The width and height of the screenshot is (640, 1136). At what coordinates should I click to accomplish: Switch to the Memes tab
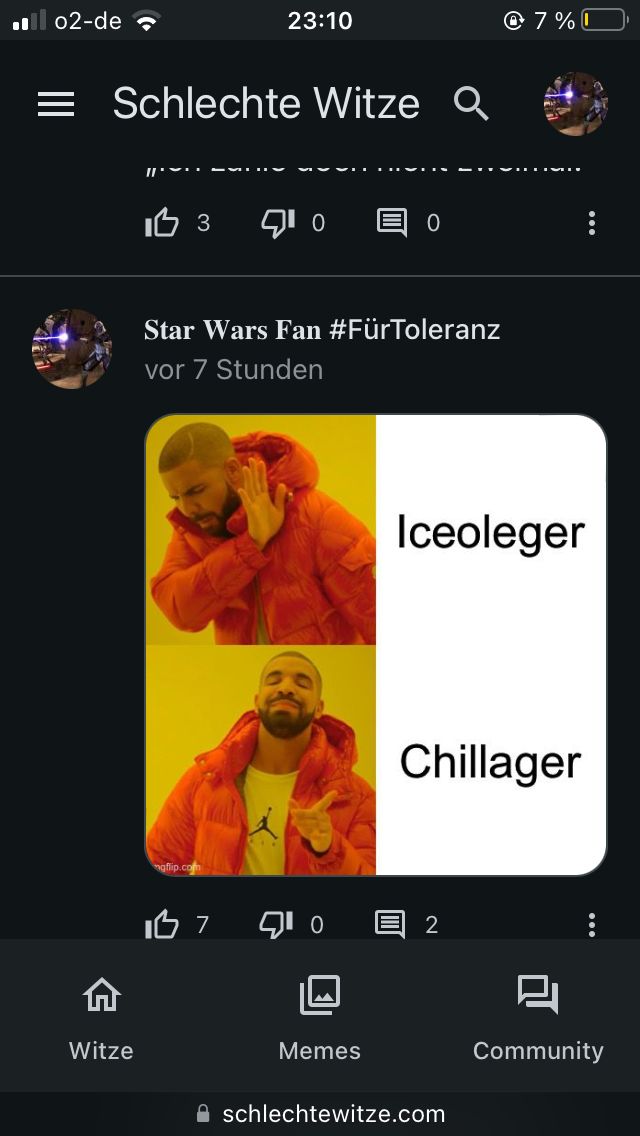[x=320, y=1018]
